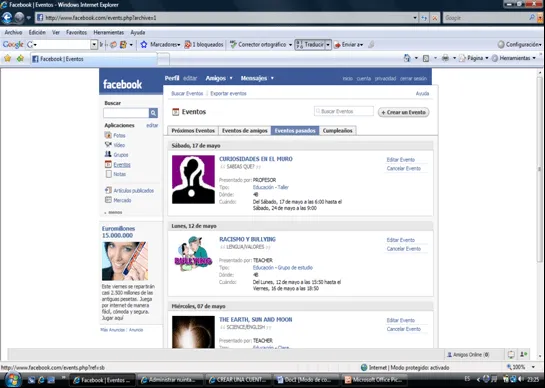This screenshot has width=545, height=388.
Task: Click the cerrar sesión link
Action: pyautogui.click(x=413, y=79)
